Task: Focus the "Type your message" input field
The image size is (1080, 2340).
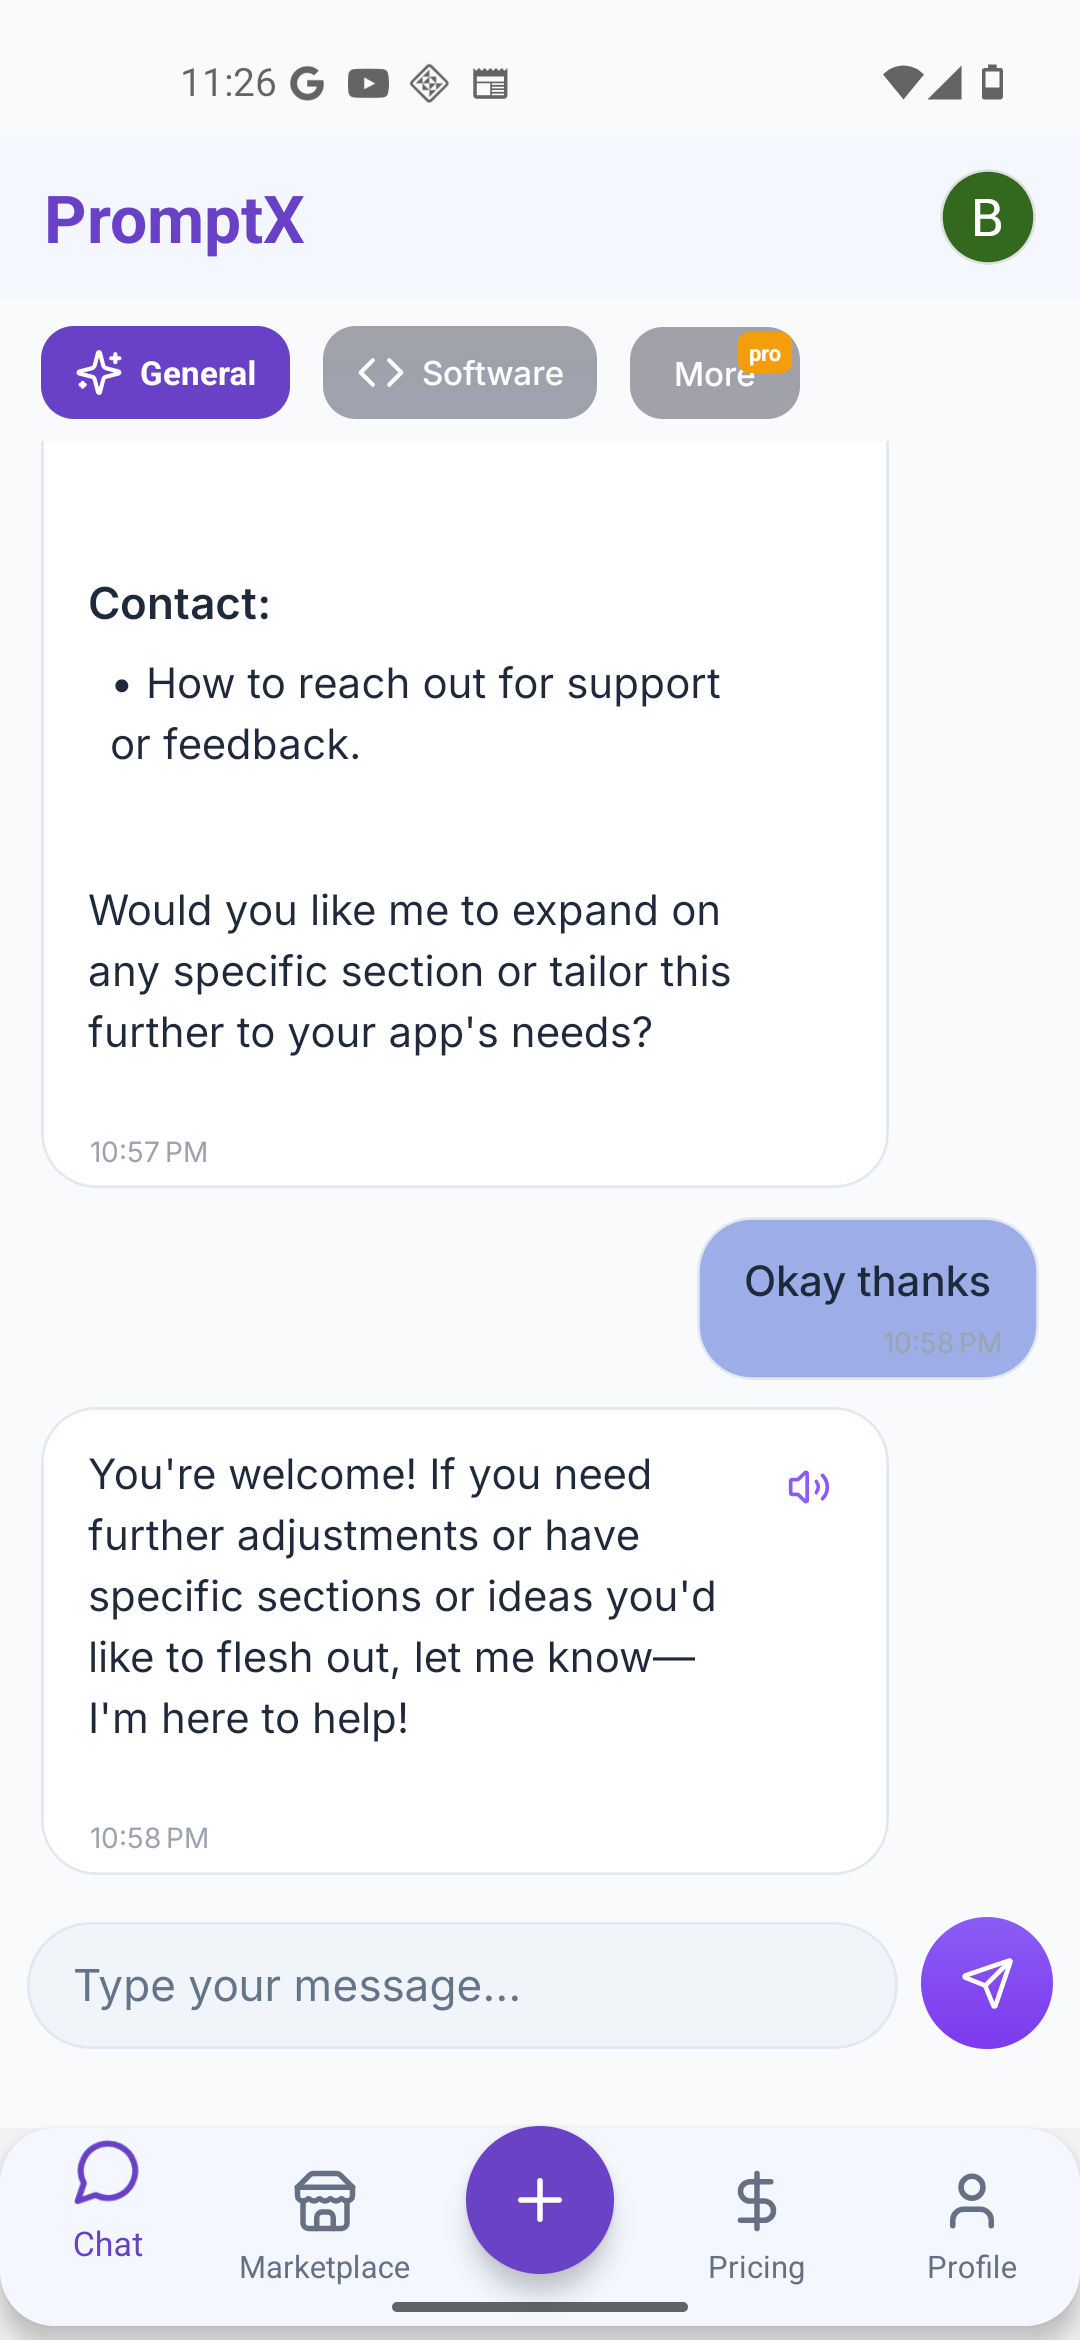Action: [462, 1986]
